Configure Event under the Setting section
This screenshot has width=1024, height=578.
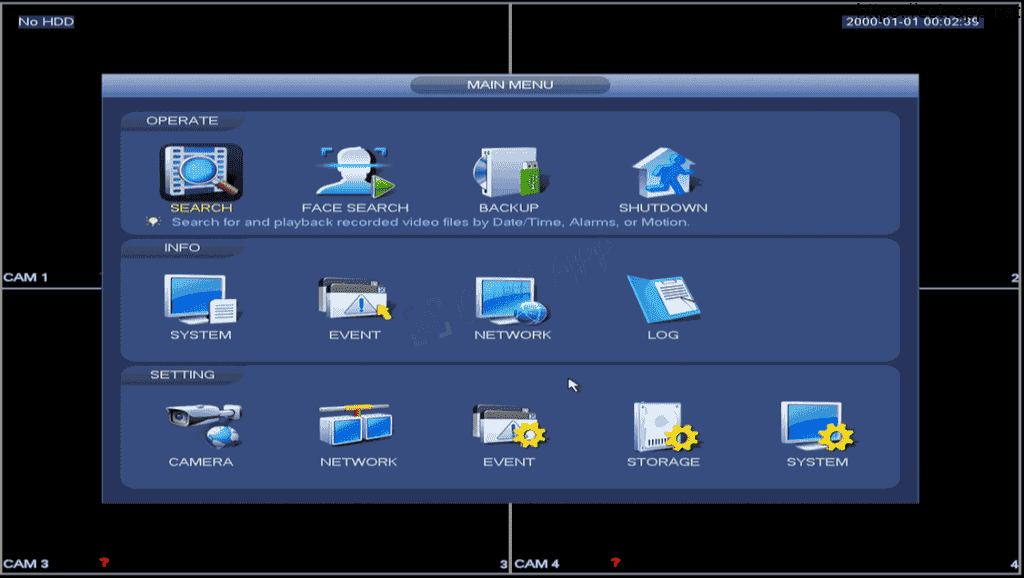click(509, 427)
